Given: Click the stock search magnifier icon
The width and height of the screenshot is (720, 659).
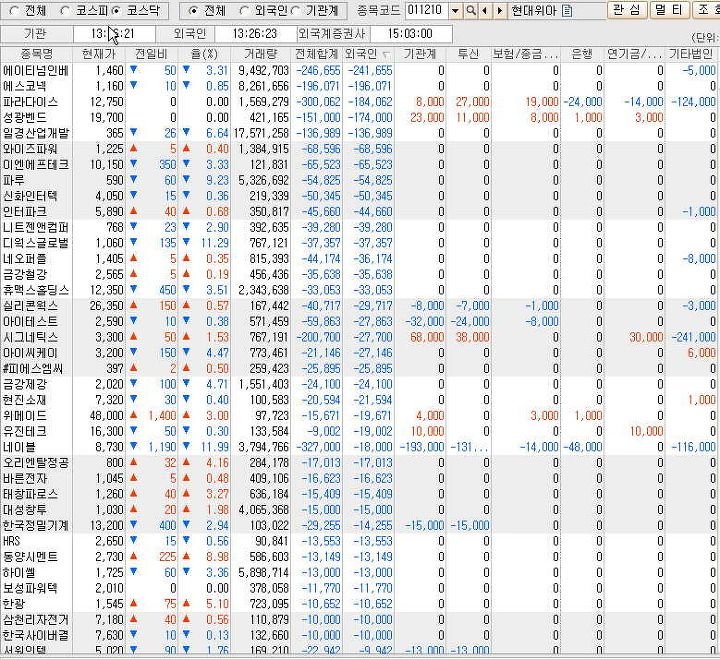Looking at the screenshot, I should pos(471,11).
